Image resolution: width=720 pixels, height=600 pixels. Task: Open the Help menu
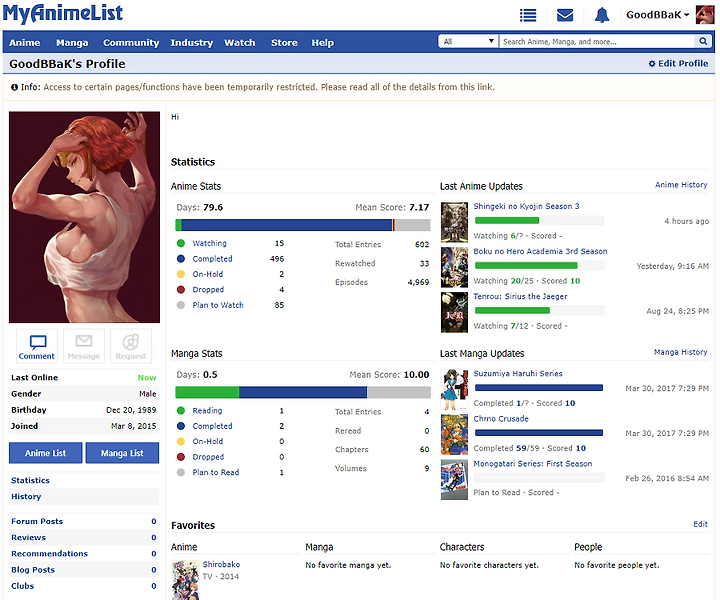tap(323, 43)
